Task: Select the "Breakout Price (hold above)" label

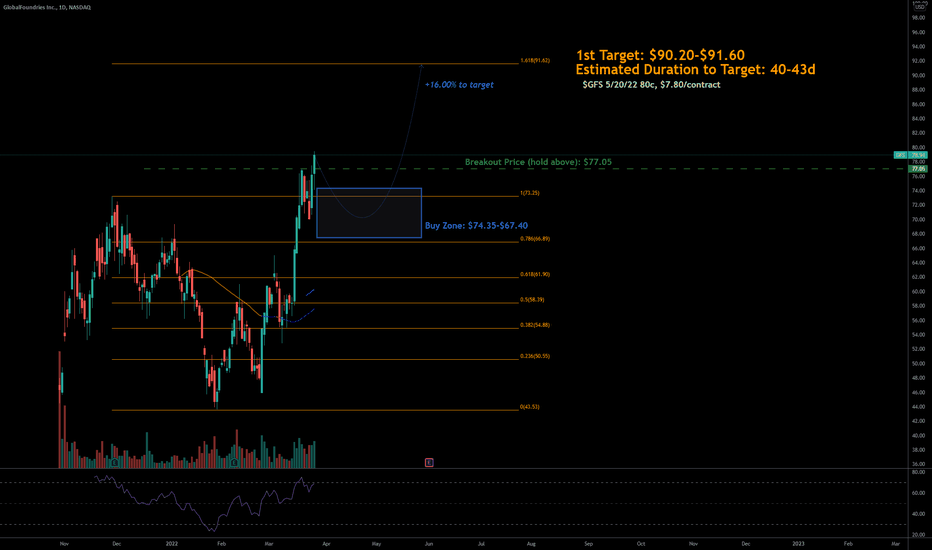Action: click(x=538, y=162)
